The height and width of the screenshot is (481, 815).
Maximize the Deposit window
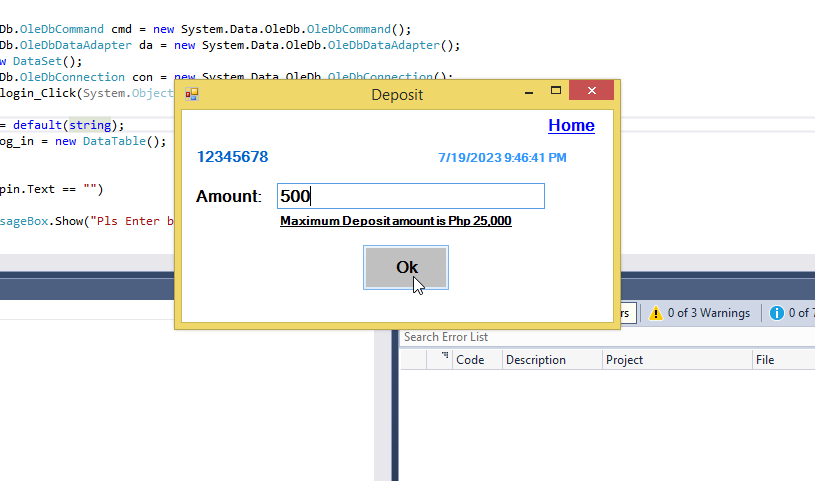tap(556, 93)
